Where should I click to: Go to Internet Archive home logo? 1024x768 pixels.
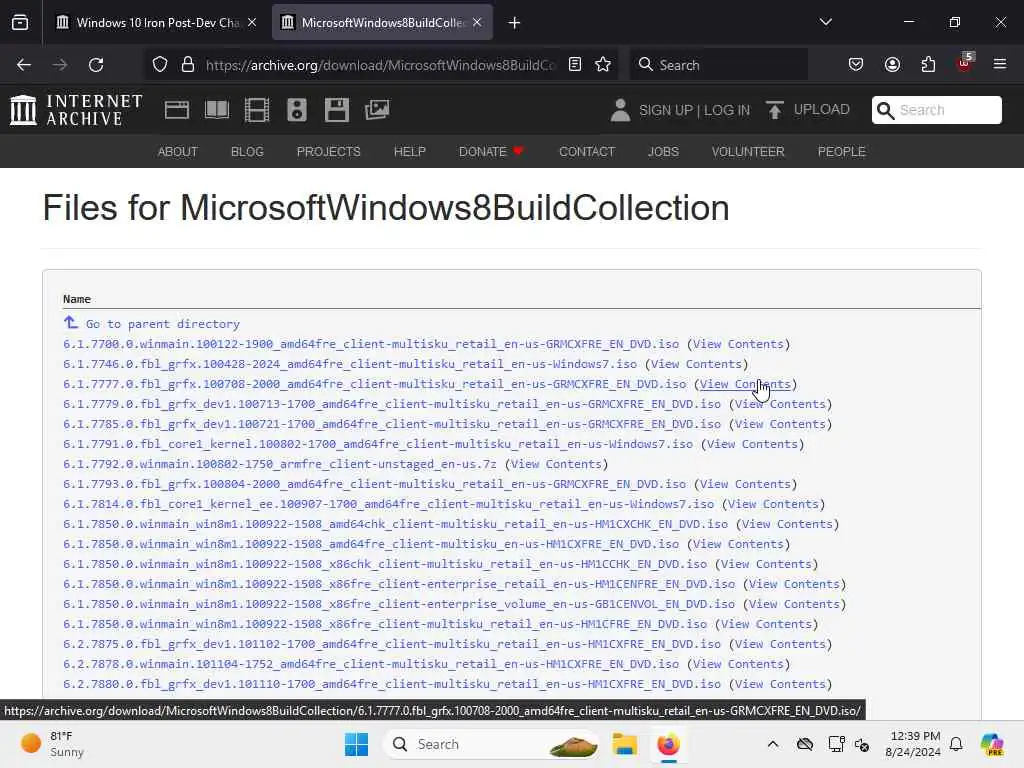[76, 110]
